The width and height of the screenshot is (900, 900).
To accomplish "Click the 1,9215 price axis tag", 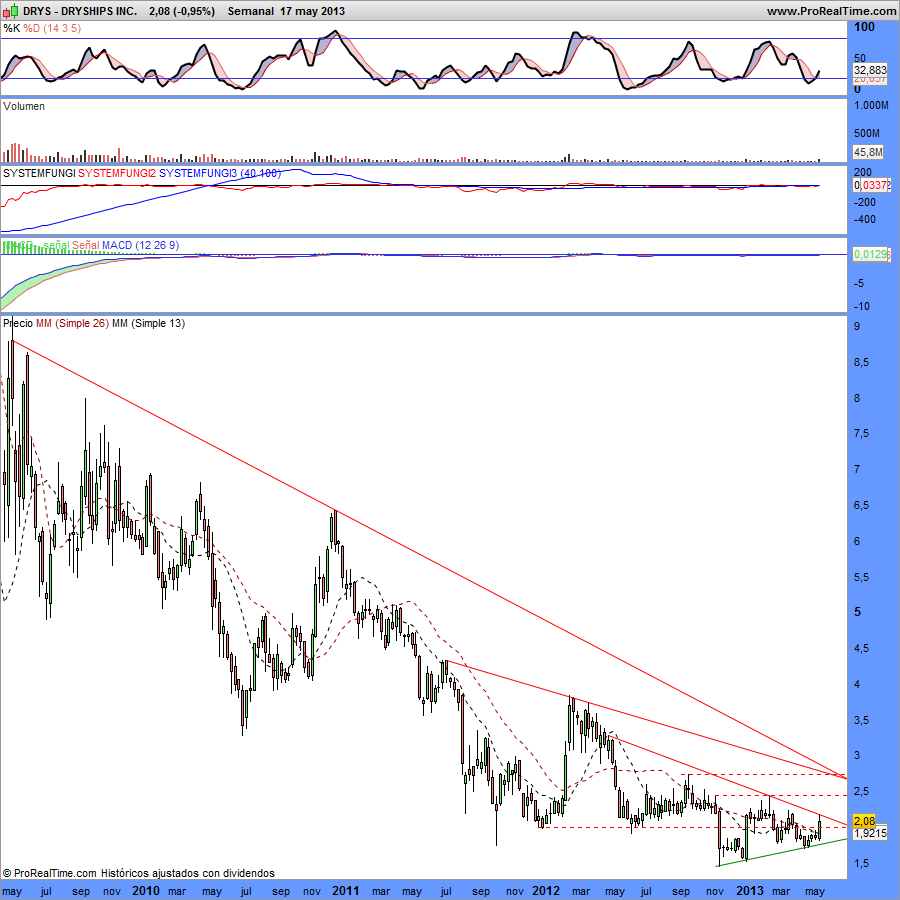I will [871, 833].
